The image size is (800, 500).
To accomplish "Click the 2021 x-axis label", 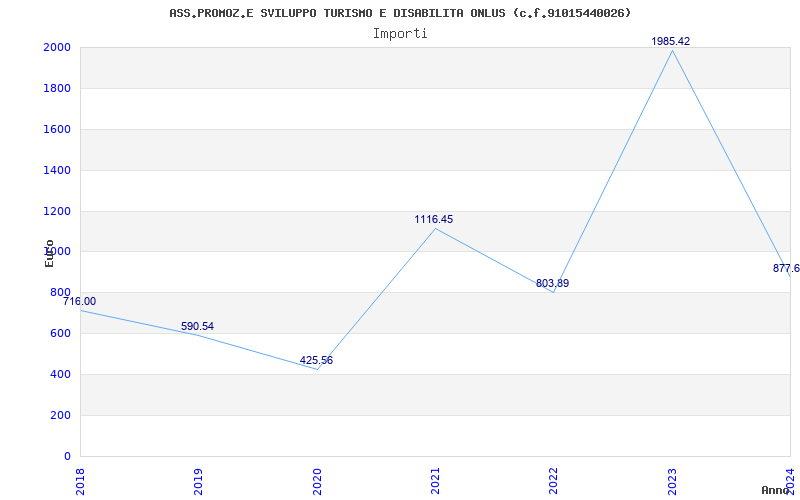I will [x=435, y=481].
